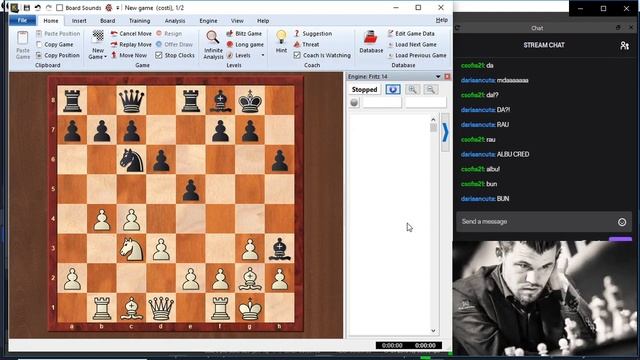Click Cancel Move in Game group
Image resolution: width=640 pixels, height=360 pixels.
click(x=131, y=33)
